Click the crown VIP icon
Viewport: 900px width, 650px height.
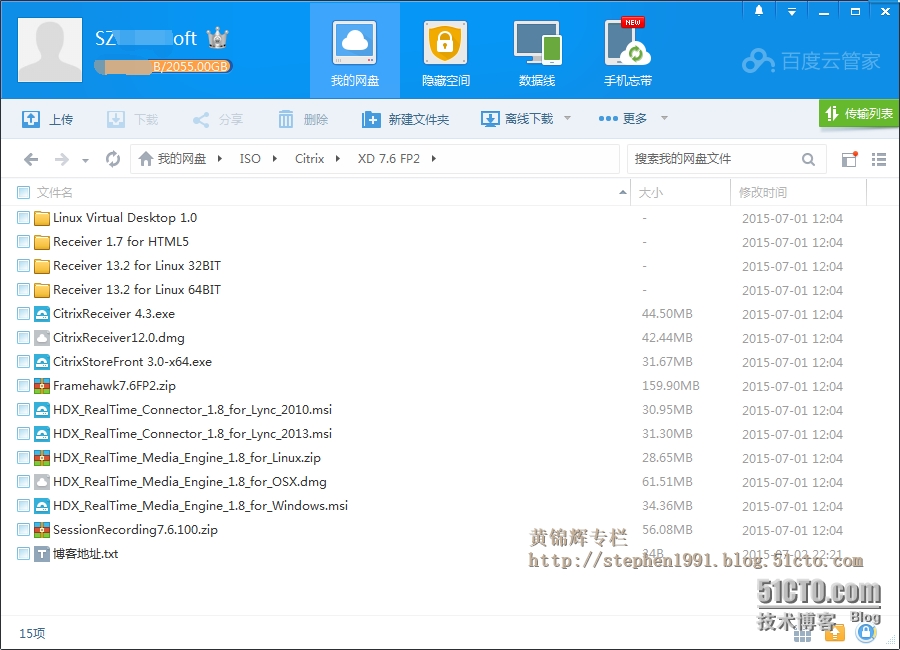point(218,38)
